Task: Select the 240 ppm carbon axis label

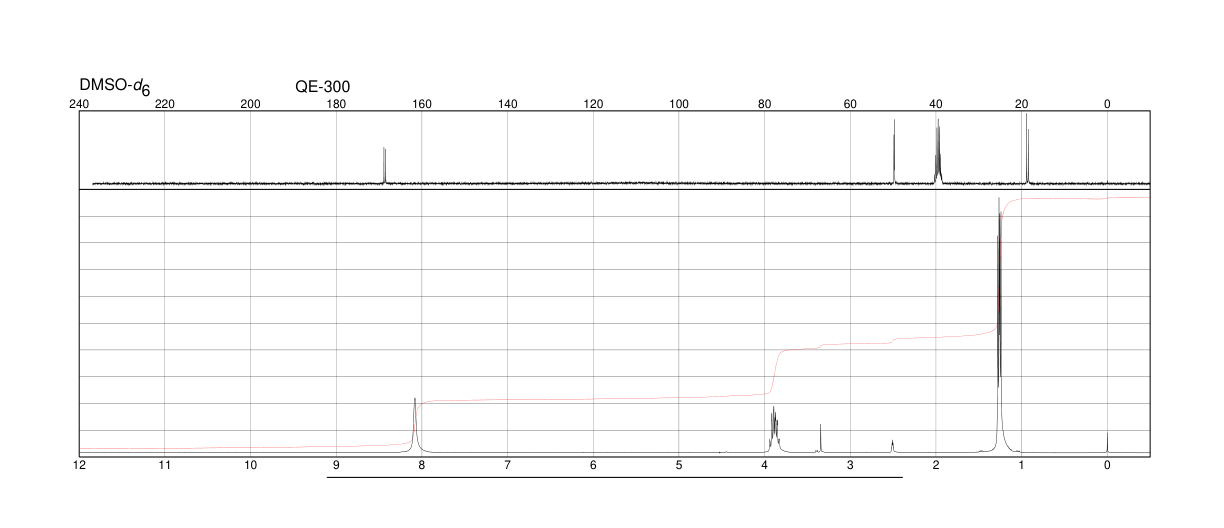Action: tap(79, 104)
